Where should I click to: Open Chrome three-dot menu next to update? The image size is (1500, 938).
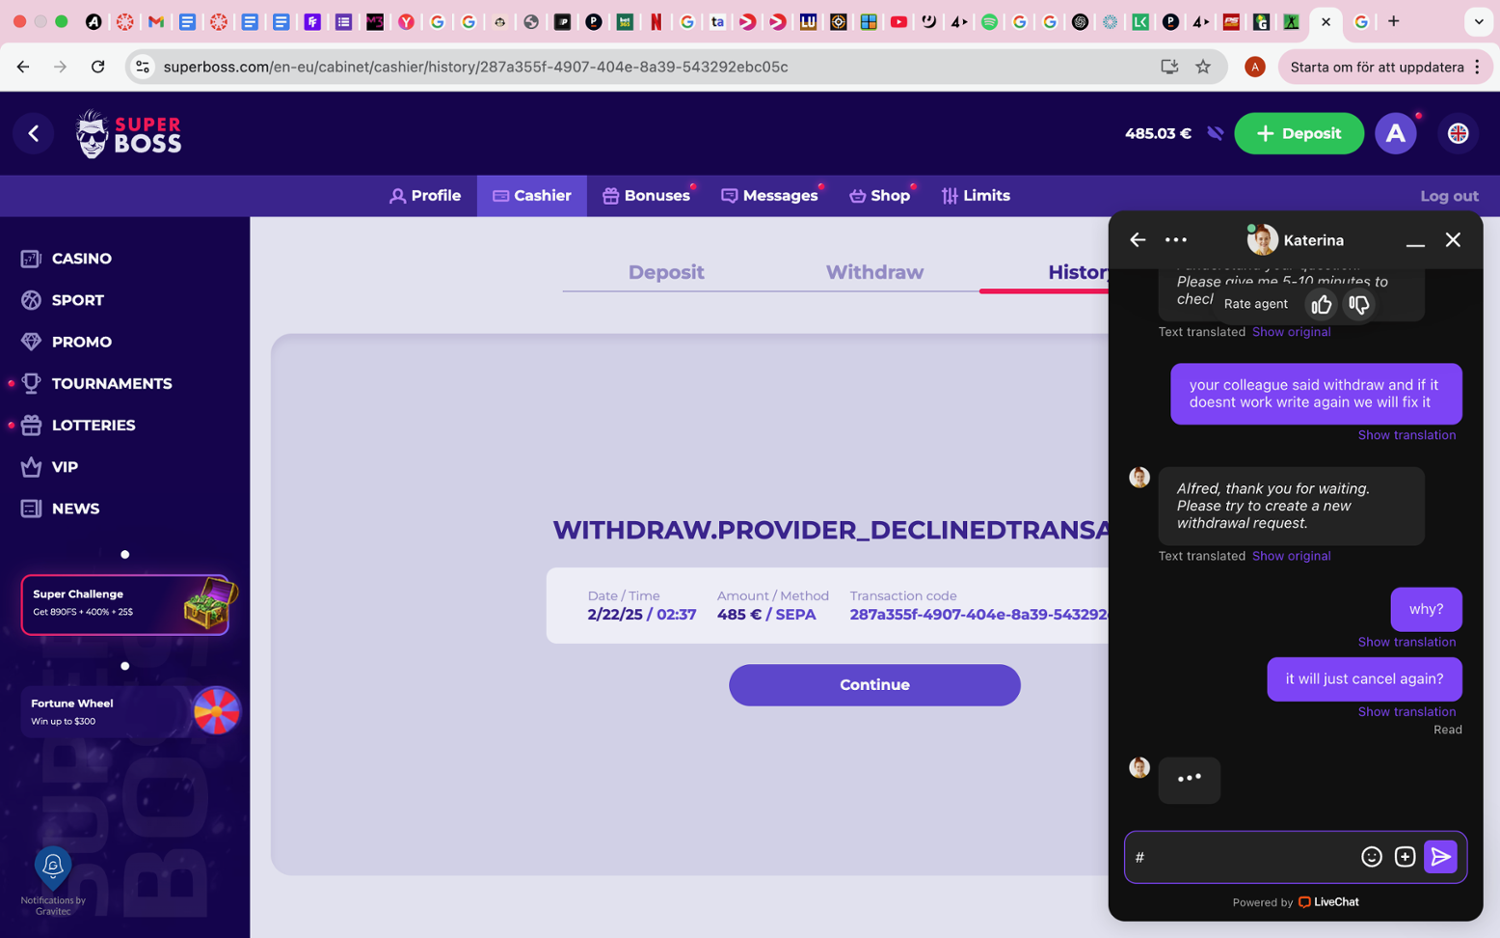coord(1477,67)
